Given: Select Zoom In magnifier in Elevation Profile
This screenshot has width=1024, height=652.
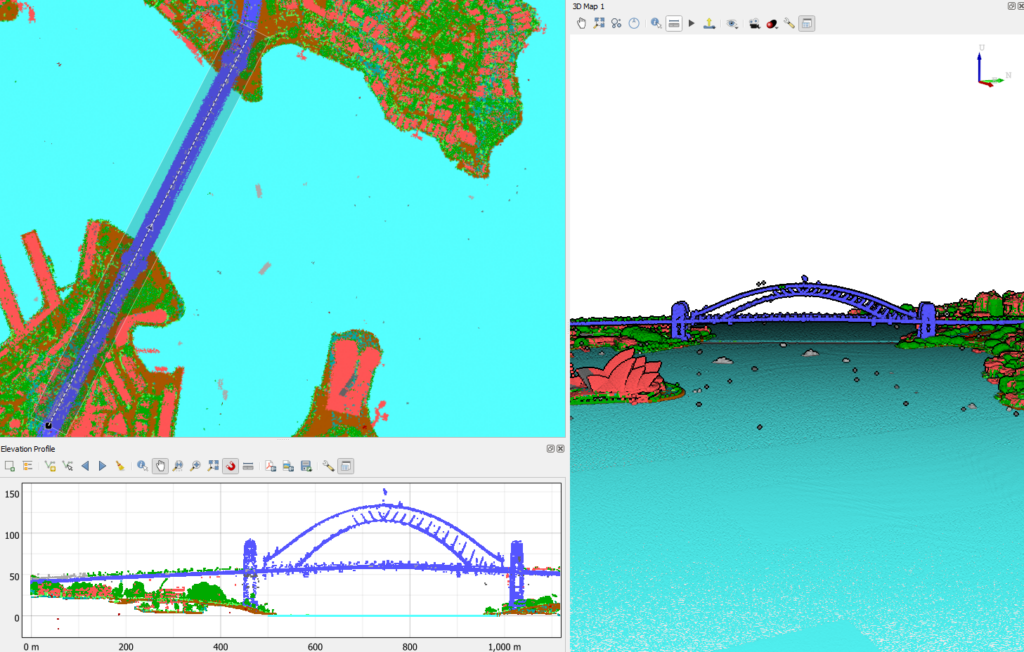Looking at the screenshot, I should (x=195, y=466).
